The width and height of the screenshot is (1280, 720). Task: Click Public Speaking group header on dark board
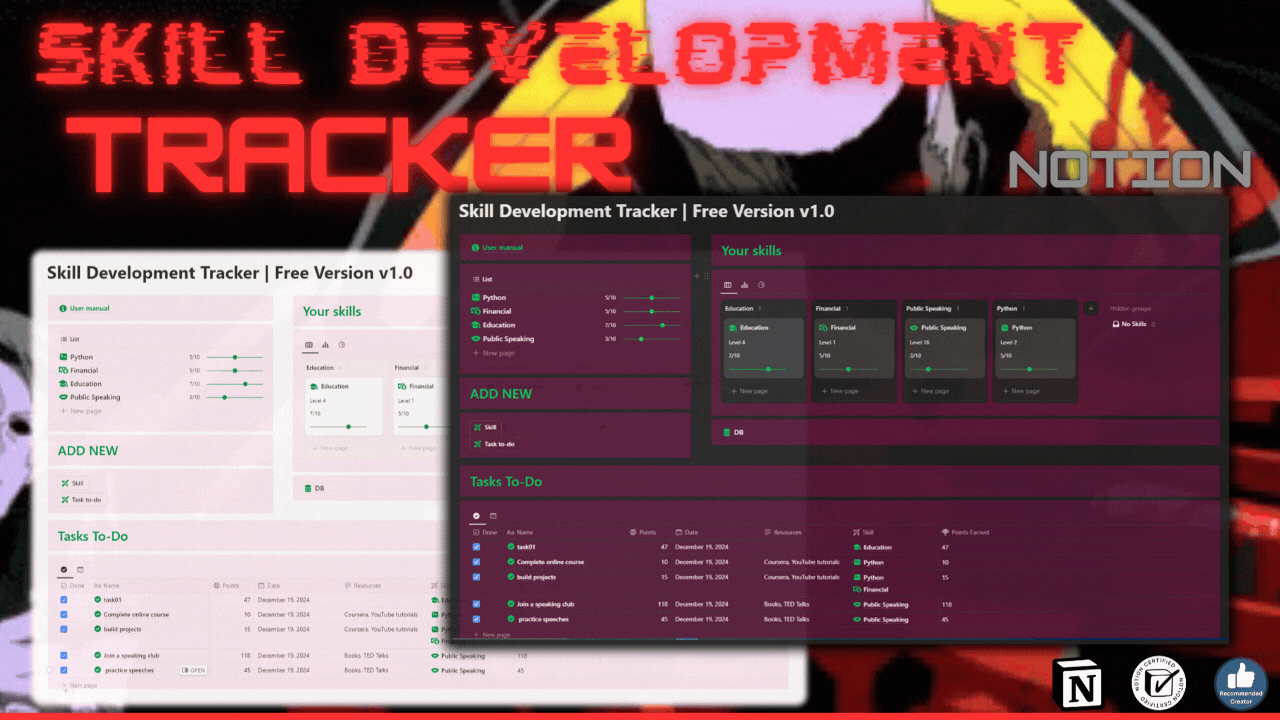[x=929, y=309]
